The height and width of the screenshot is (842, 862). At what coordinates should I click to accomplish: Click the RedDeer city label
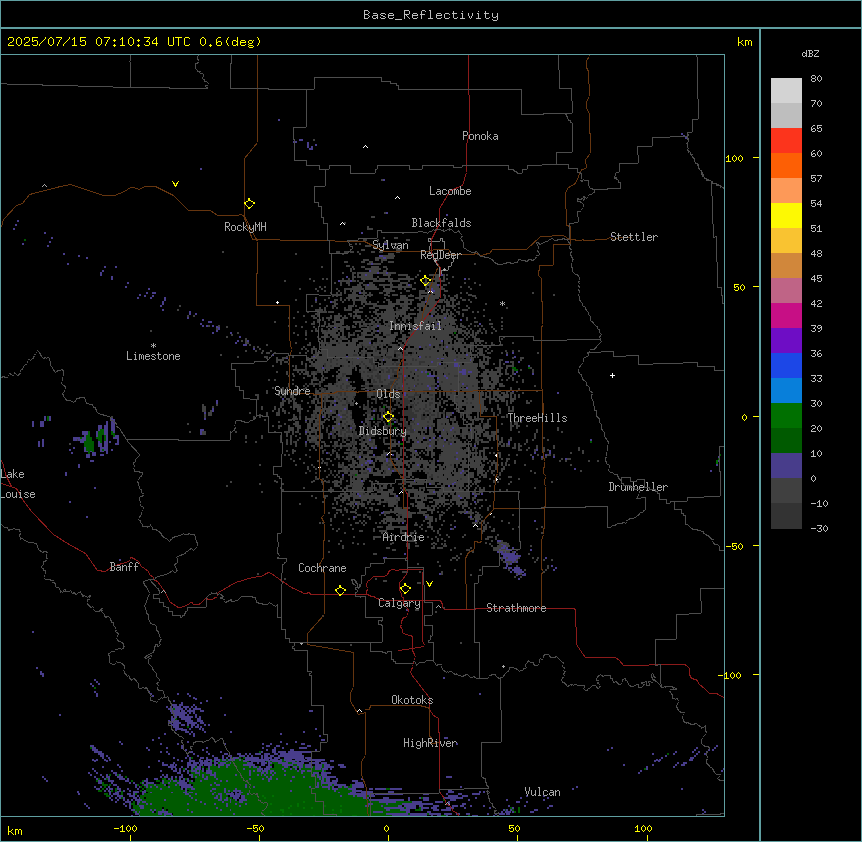(x=440, y=255)
